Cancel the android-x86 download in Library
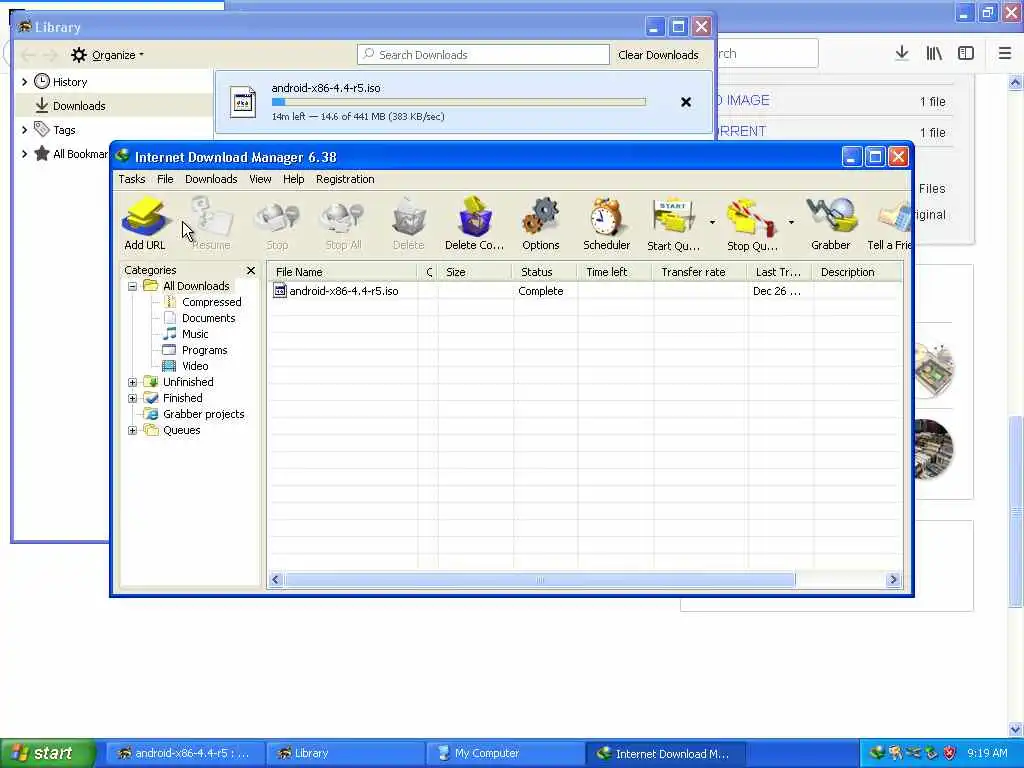 coord(686,102)
